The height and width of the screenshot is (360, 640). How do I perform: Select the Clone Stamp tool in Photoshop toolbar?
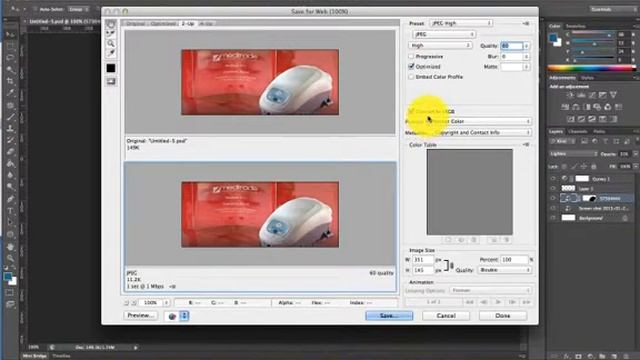(x=10, y=129)
